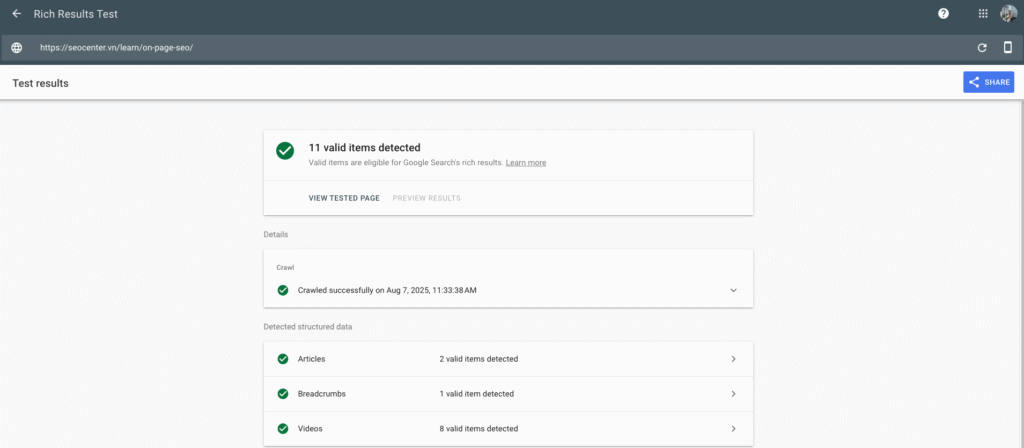Image resolution: width=1024 pixels, height=448 pixels.
Task: Open the Learn more link
Action: click(526, 162)
